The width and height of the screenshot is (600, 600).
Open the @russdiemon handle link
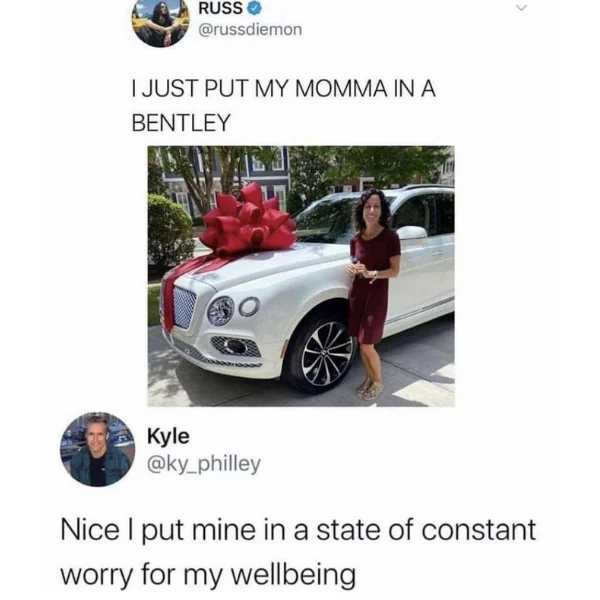pos(250,30)
